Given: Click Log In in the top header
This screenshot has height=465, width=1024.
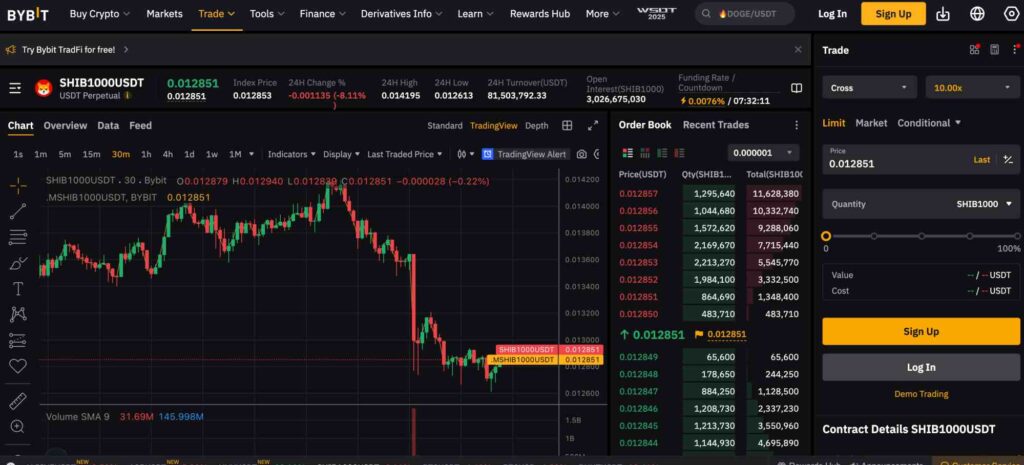Looking at the screenshot, I should tap(832, 14).
